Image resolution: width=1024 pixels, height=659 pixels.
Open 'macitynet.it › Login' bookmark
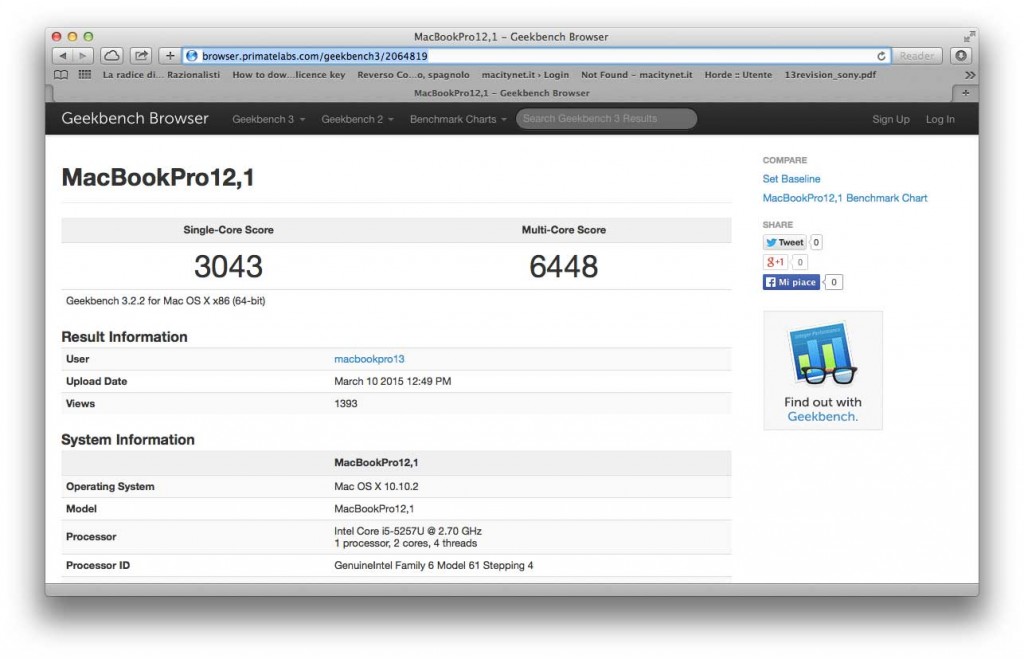[x=525, y=74]
